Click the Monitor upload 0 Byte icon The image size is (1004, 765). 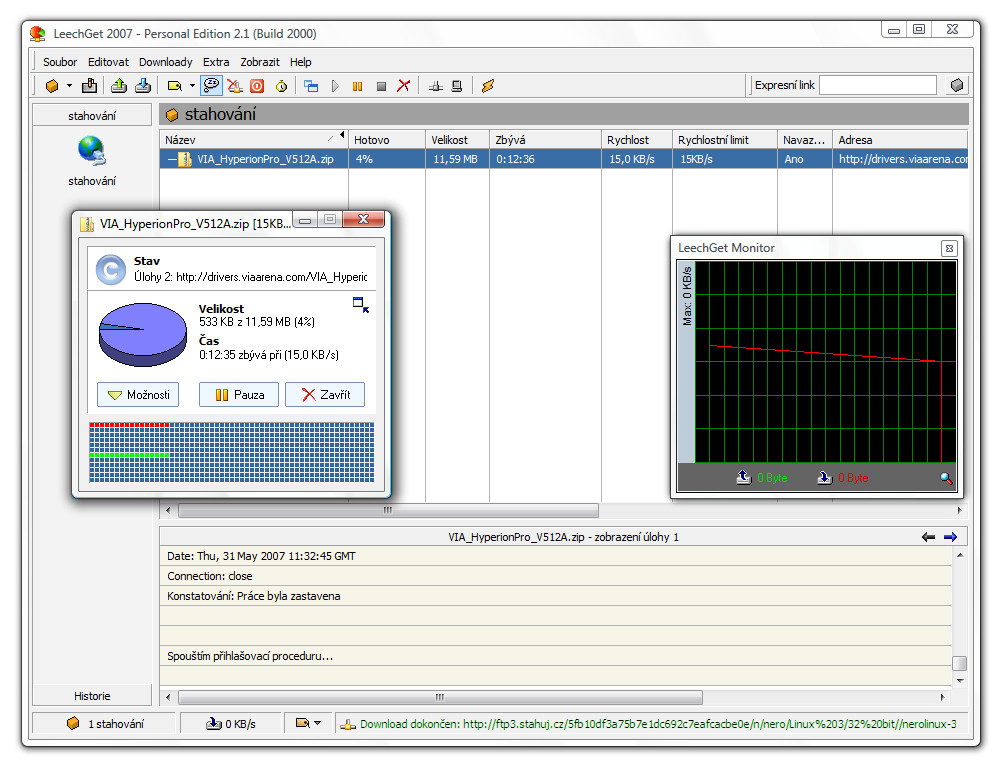(x=743, y=477)
